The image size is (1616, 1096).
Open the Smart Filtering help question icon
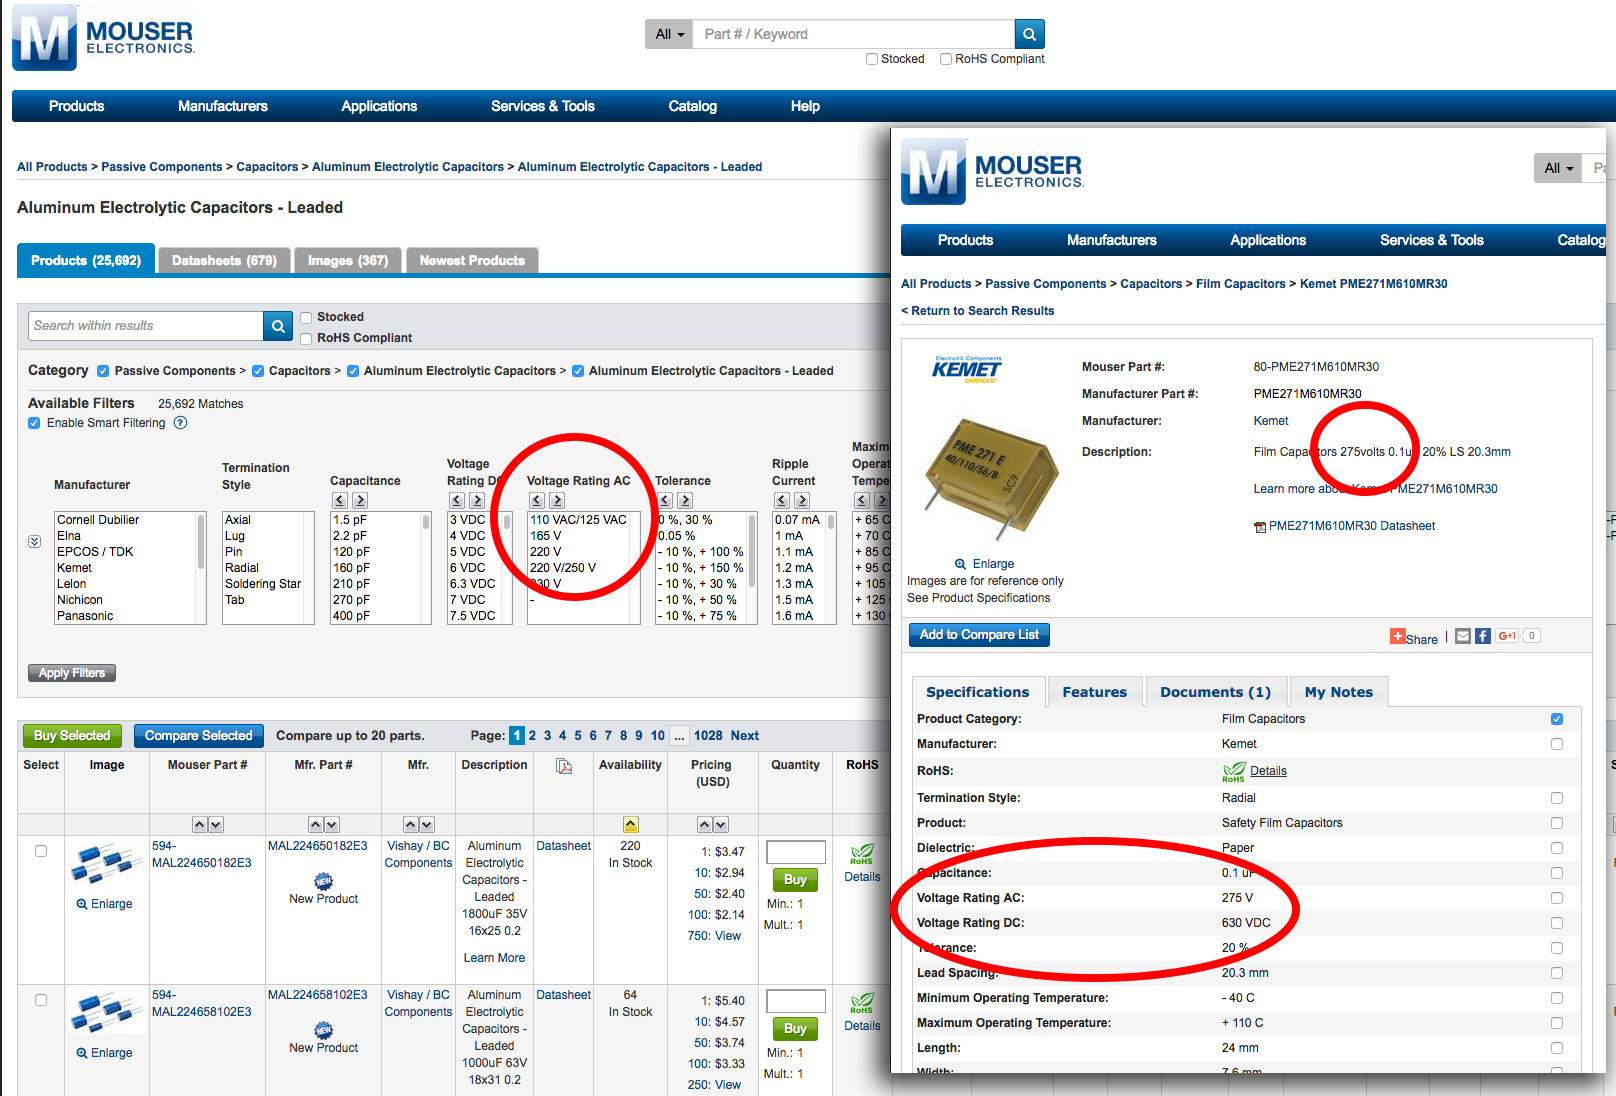pos(181,423)
